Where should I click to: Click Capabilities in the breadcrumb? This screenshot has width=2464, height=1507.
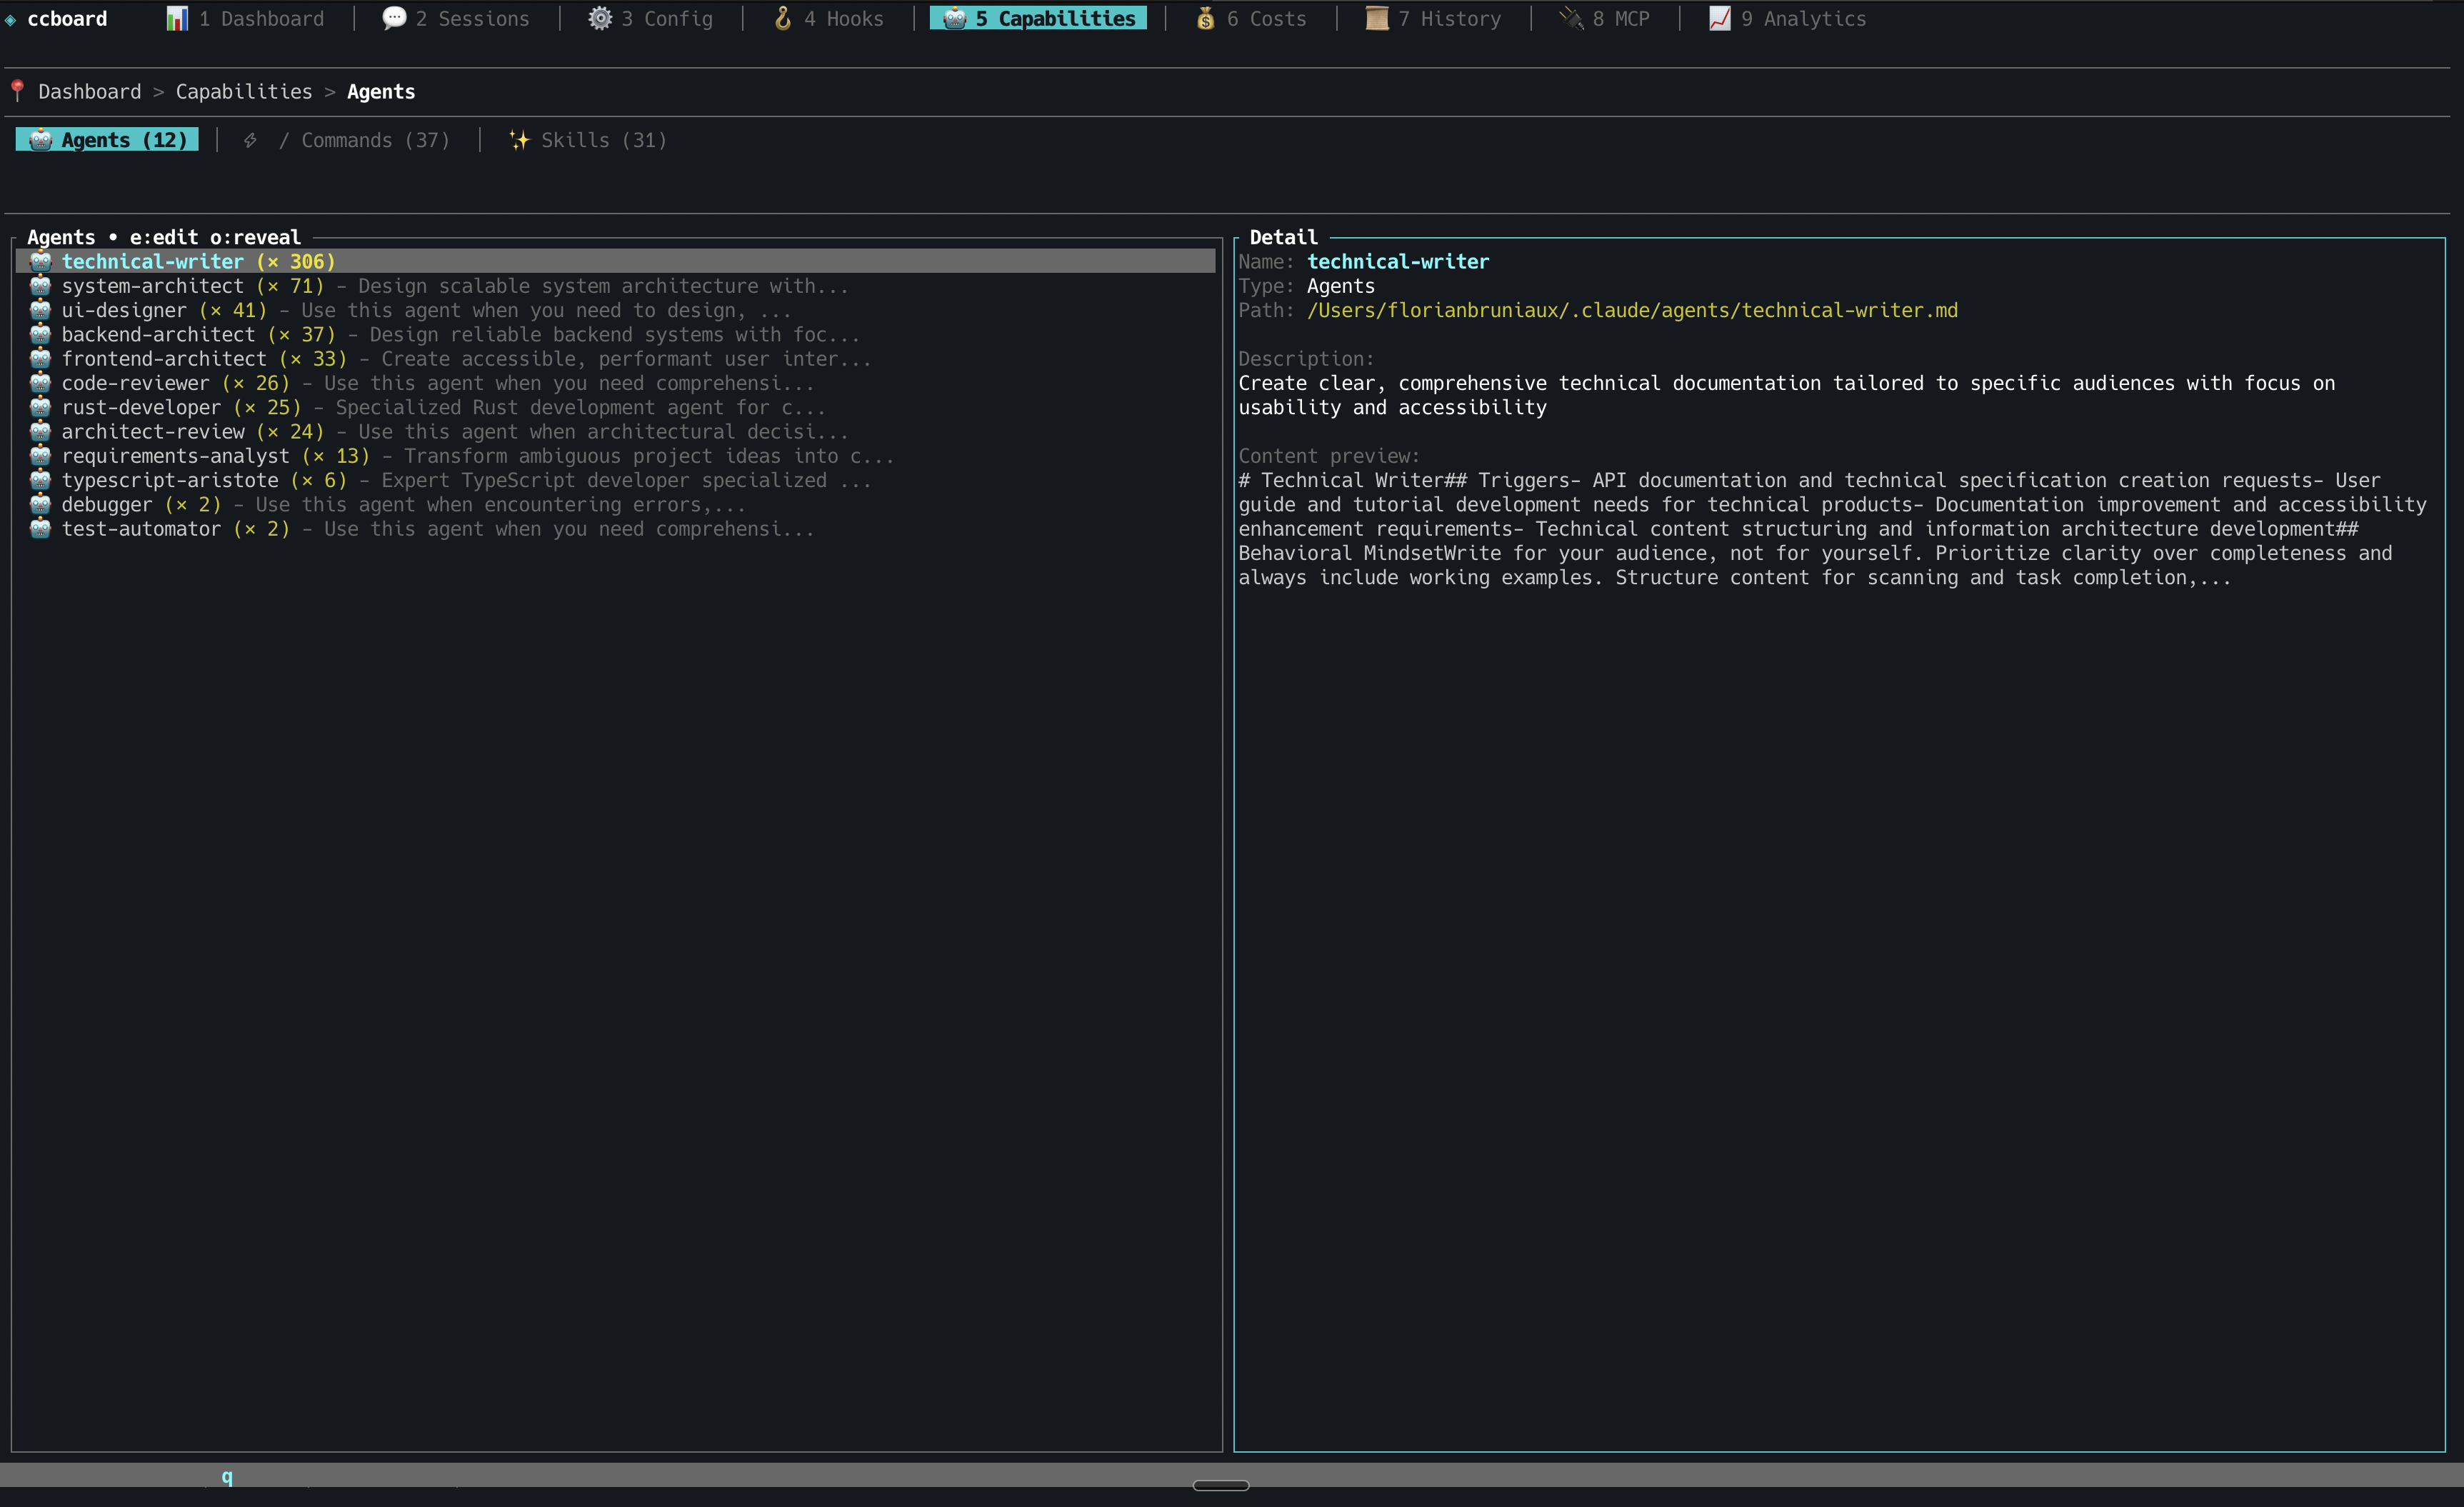[x=244, y=92]
